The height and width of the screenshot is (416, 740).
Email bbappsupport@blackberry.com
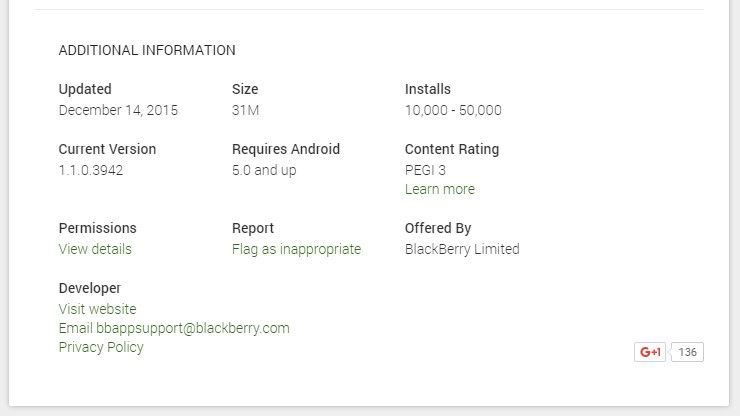tap(174, 328)
